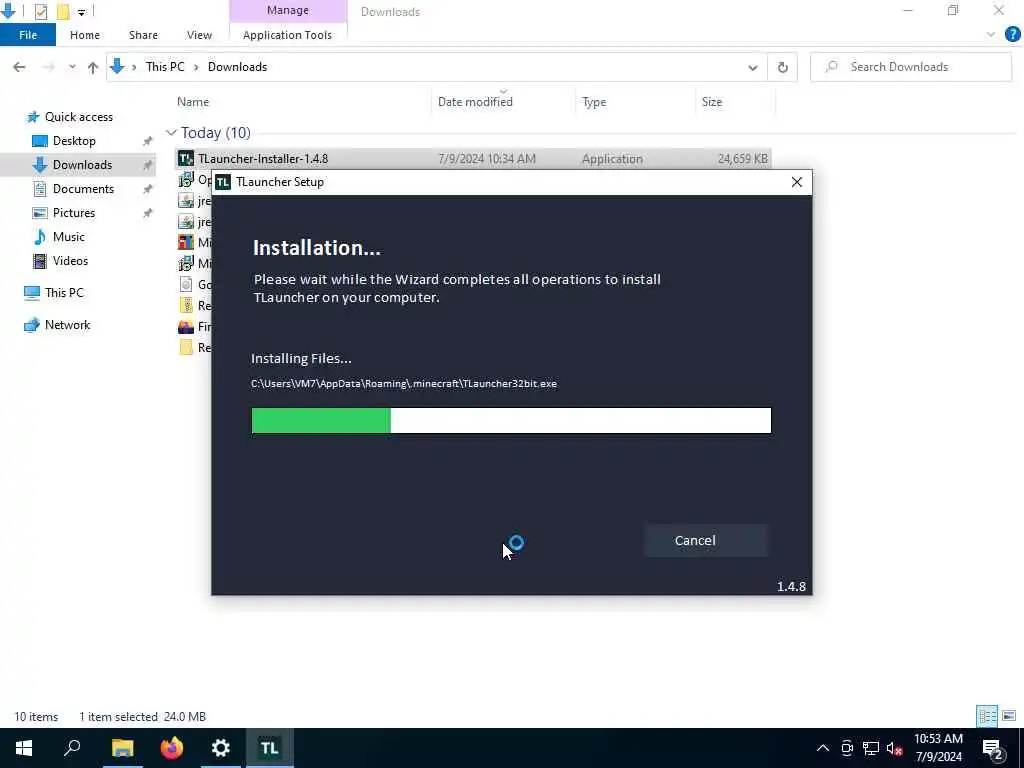This screenshot has height=768, width=1024.
Task: Open the notification center icon
Action: 993,749
